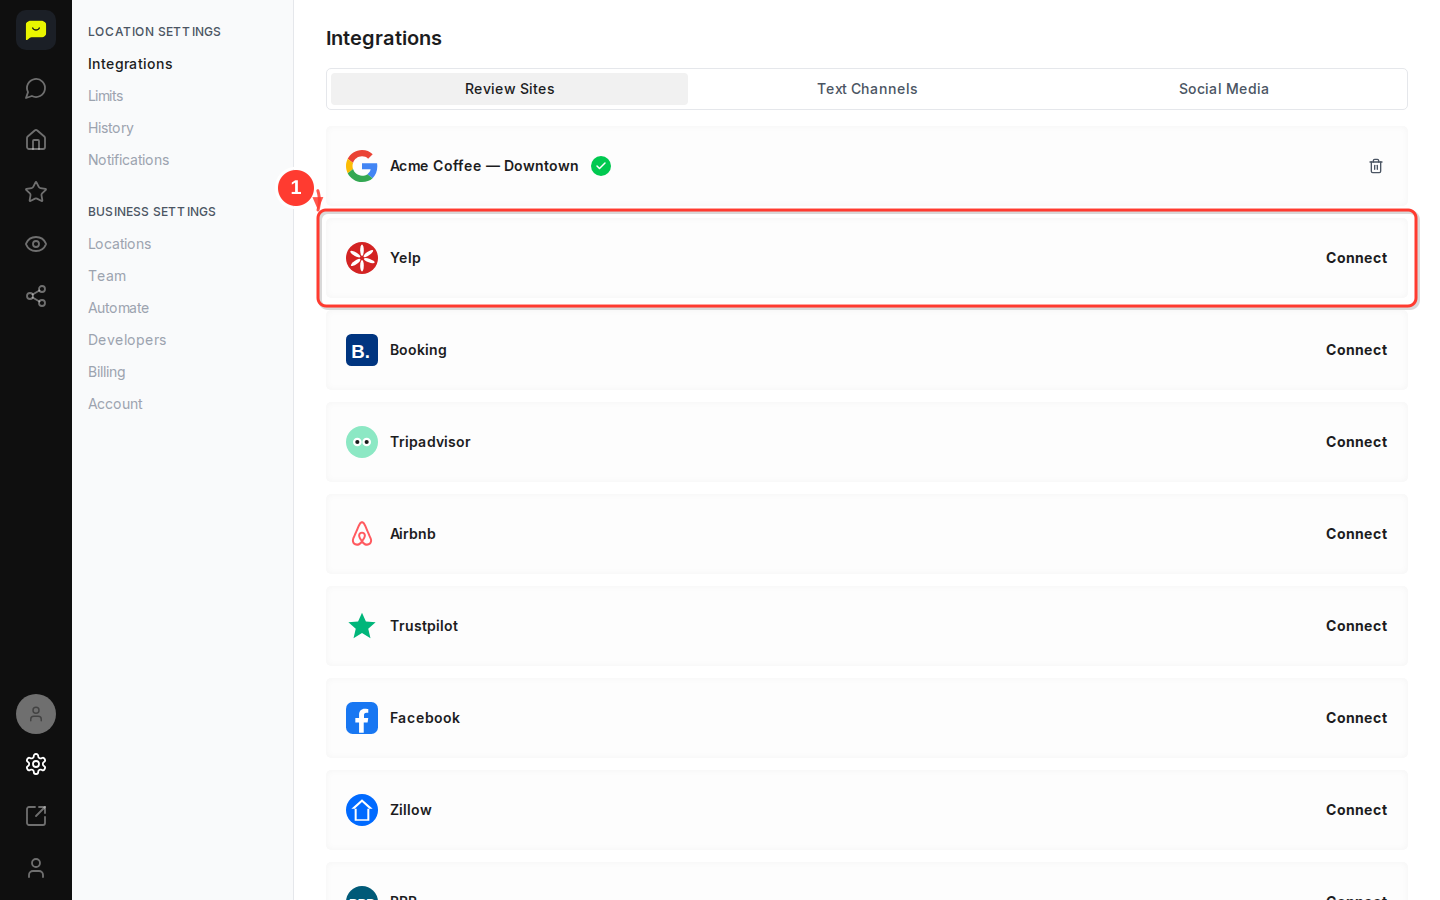Open the settings gear icon
Image resolution: width=1440 pixels, height=900 pixels.
(x=36, y=764)
